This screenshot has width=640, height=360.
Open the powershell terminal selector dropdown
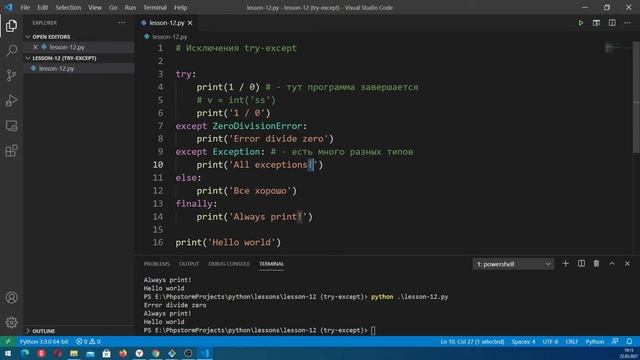(513, 264)
